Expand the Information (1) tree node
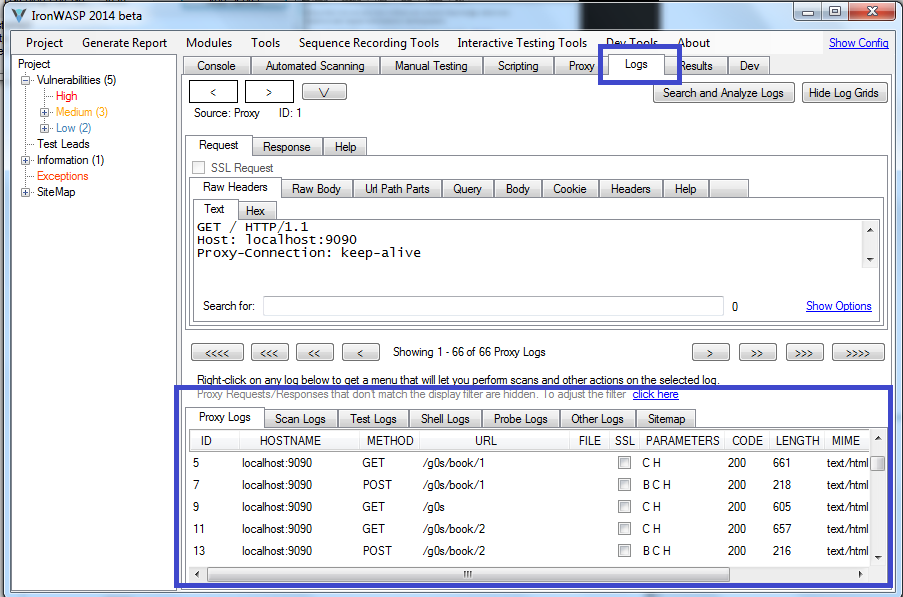The height and width of the screenshot is (597, 903). click(x=25, y=160)
